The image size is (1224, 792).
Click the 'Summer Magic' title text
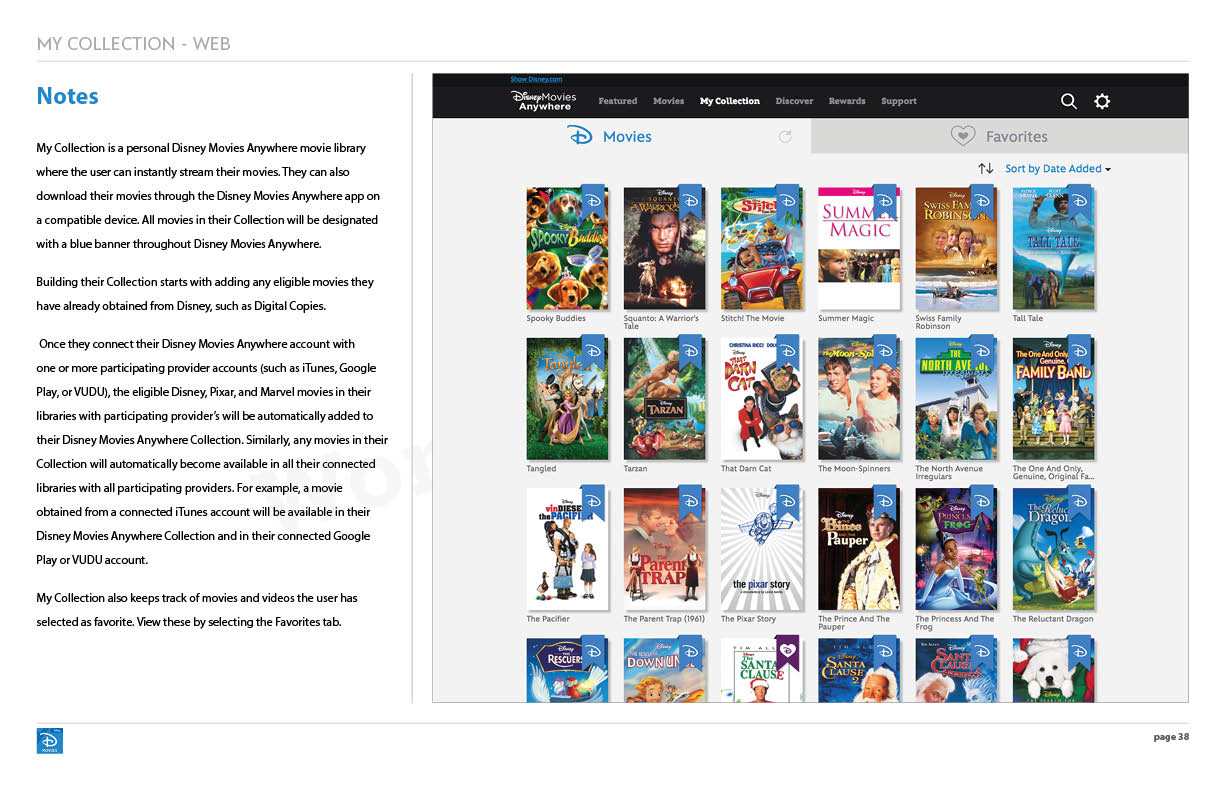pos(846,319)
